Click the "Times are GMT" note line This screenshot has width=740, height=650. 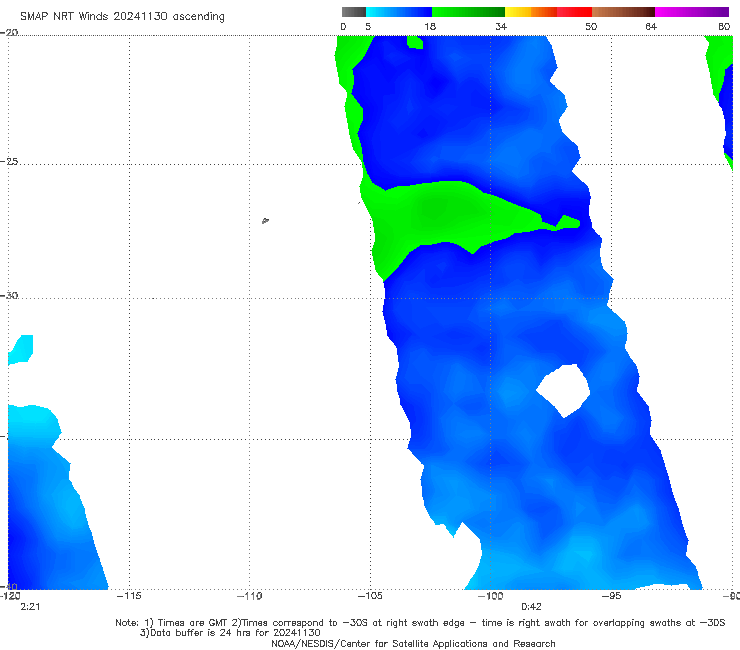[x=420, y=623]
